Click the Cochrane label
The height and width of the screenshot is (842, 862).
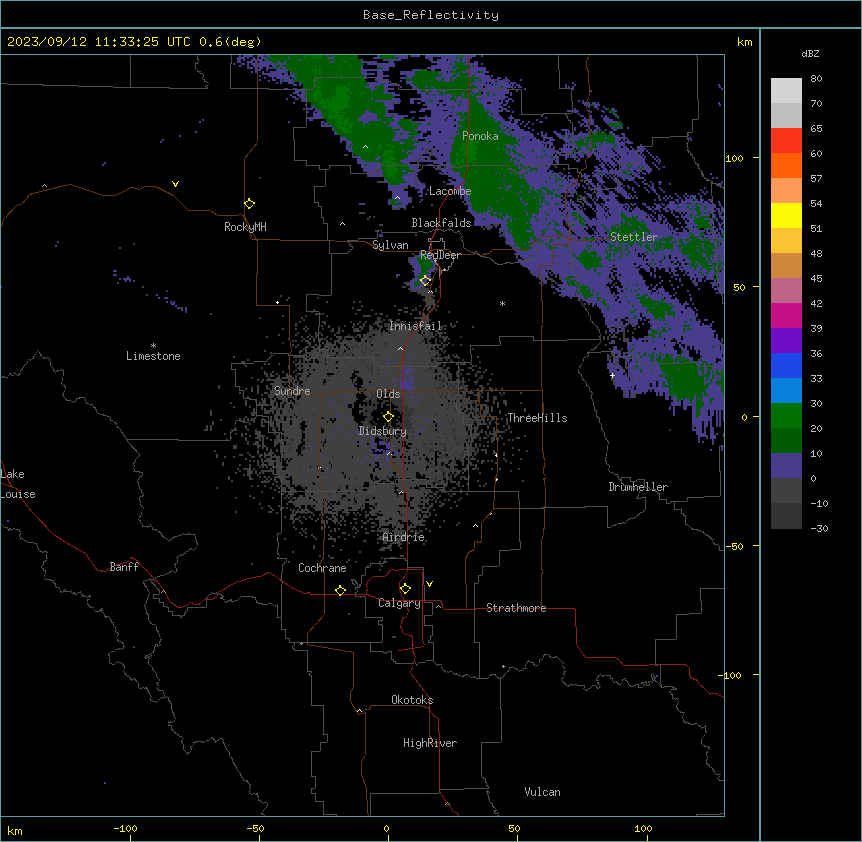tap(322, 568)
